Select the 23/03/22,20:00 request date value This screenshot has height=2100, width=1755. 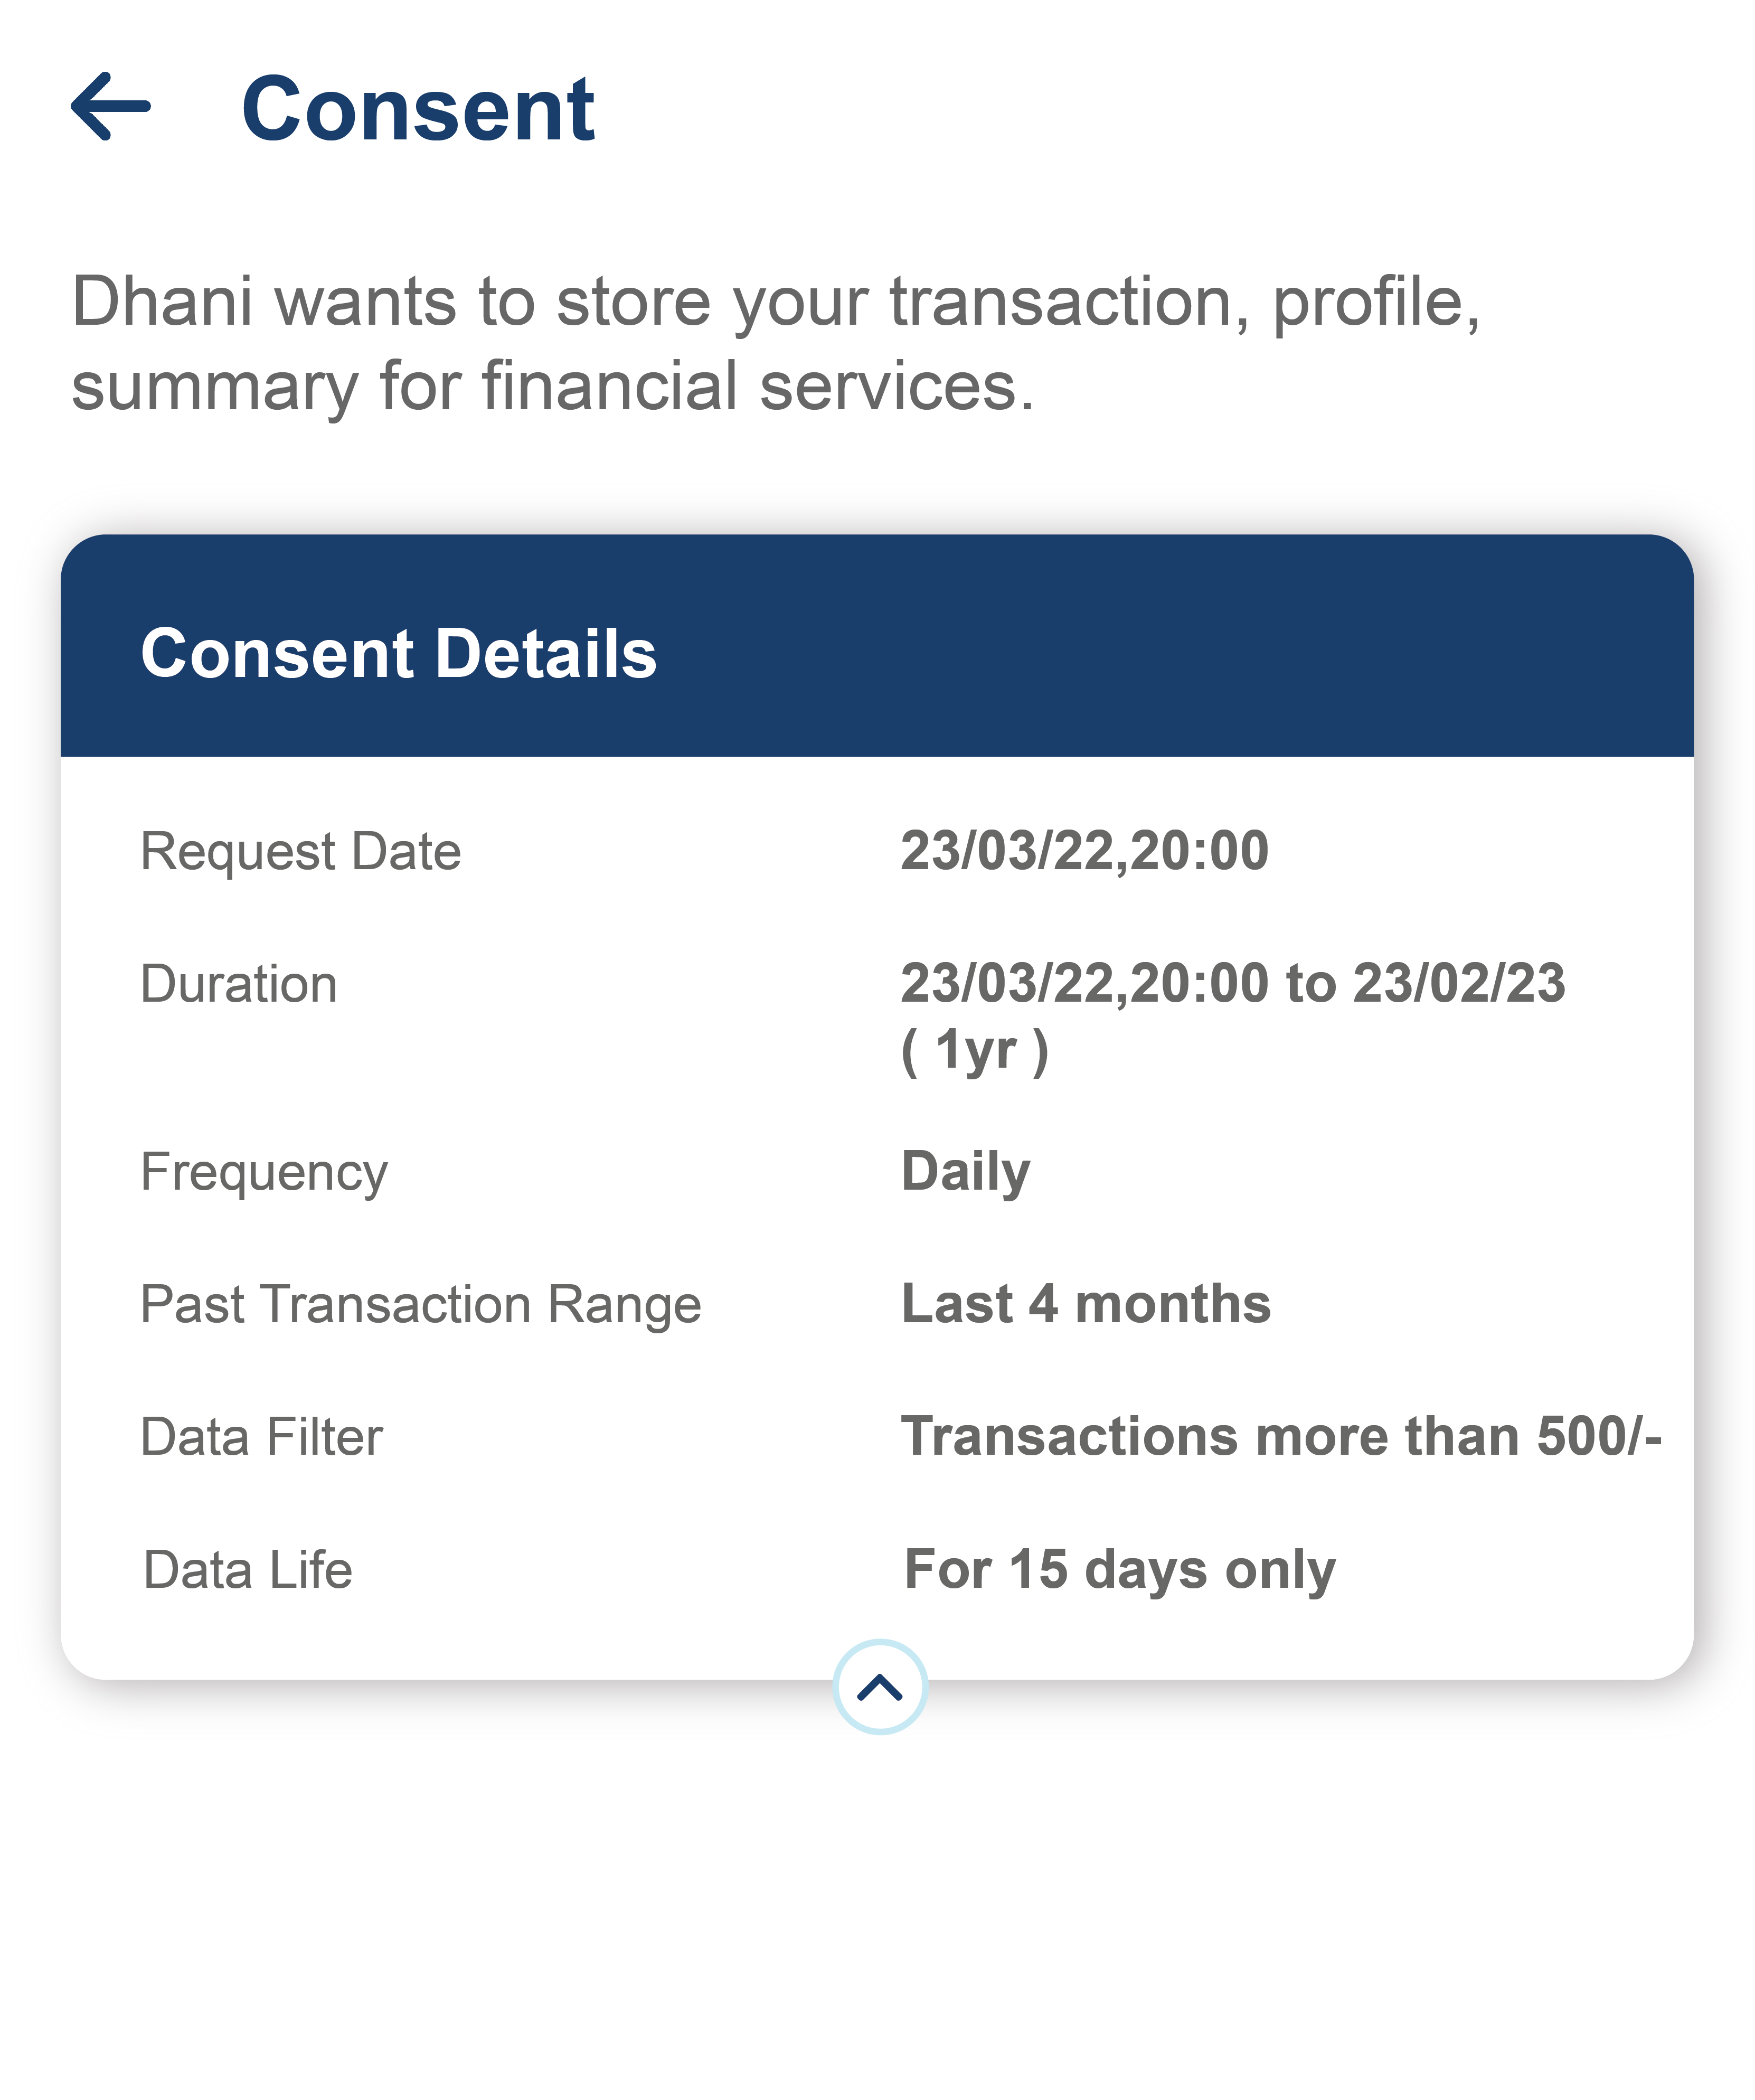[1085, 851]
